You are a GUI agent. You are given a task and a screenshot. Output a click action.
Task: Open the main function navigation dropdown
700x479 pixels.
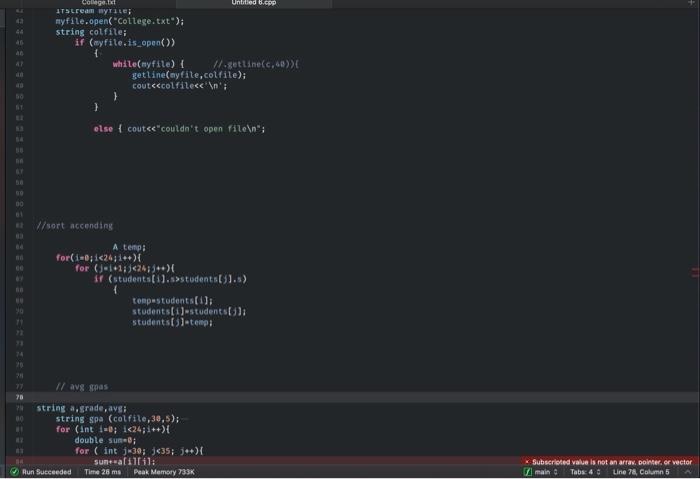(x=546, y=472)
